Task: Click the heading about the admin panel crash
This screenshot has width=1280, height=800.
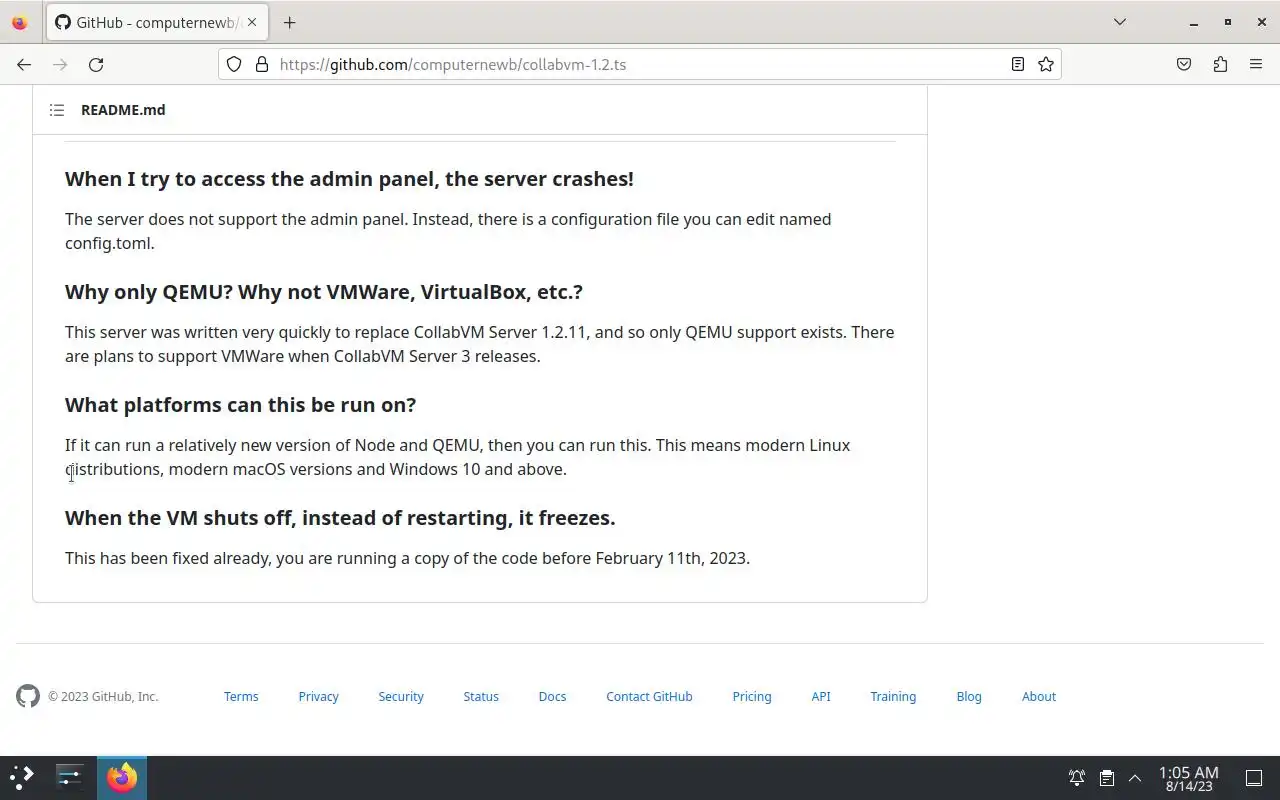Action: [x=349, y=179]
